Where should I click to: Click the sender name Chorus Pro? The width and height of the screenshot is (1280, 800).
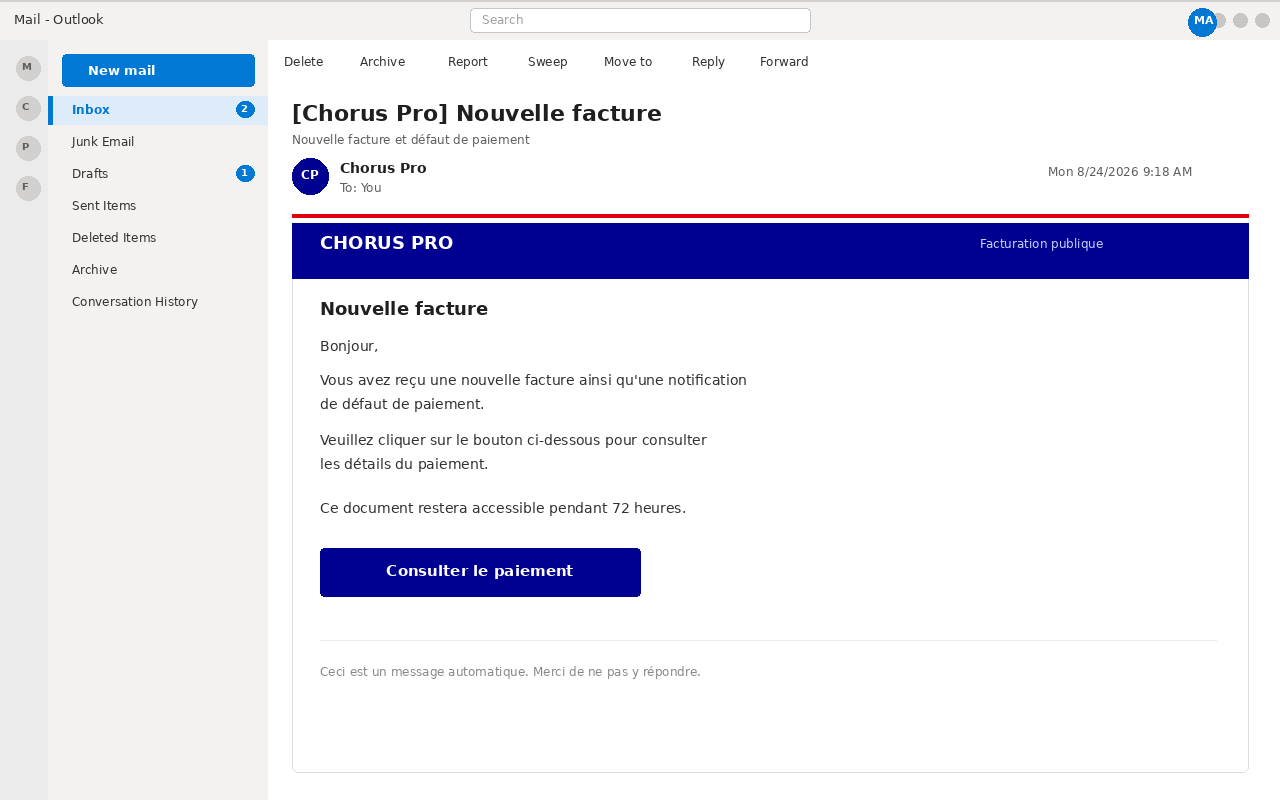tap(383, 168)
